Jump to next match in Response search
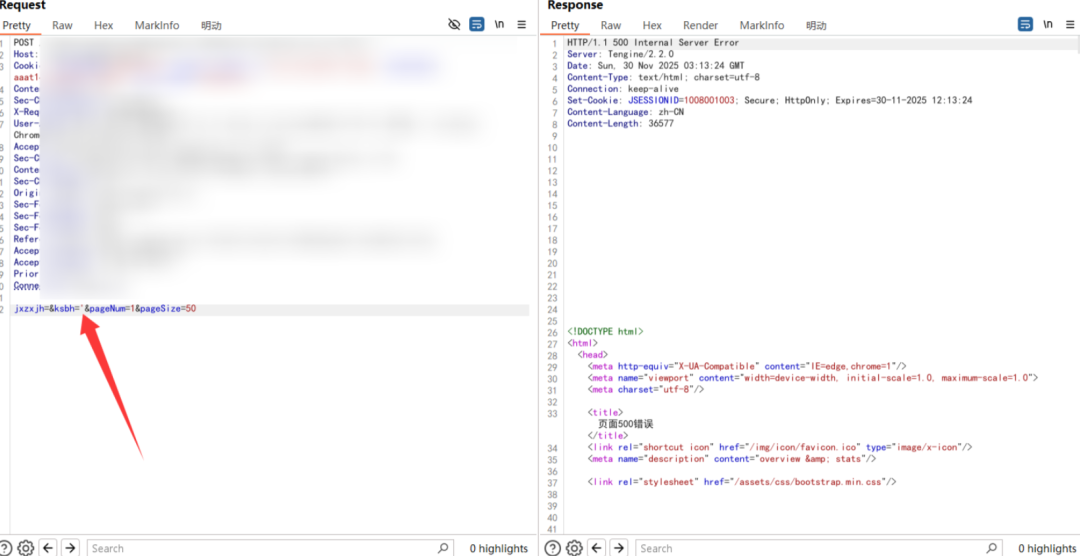The height and width of the screenshot is (556, 1080). [618, 548]
